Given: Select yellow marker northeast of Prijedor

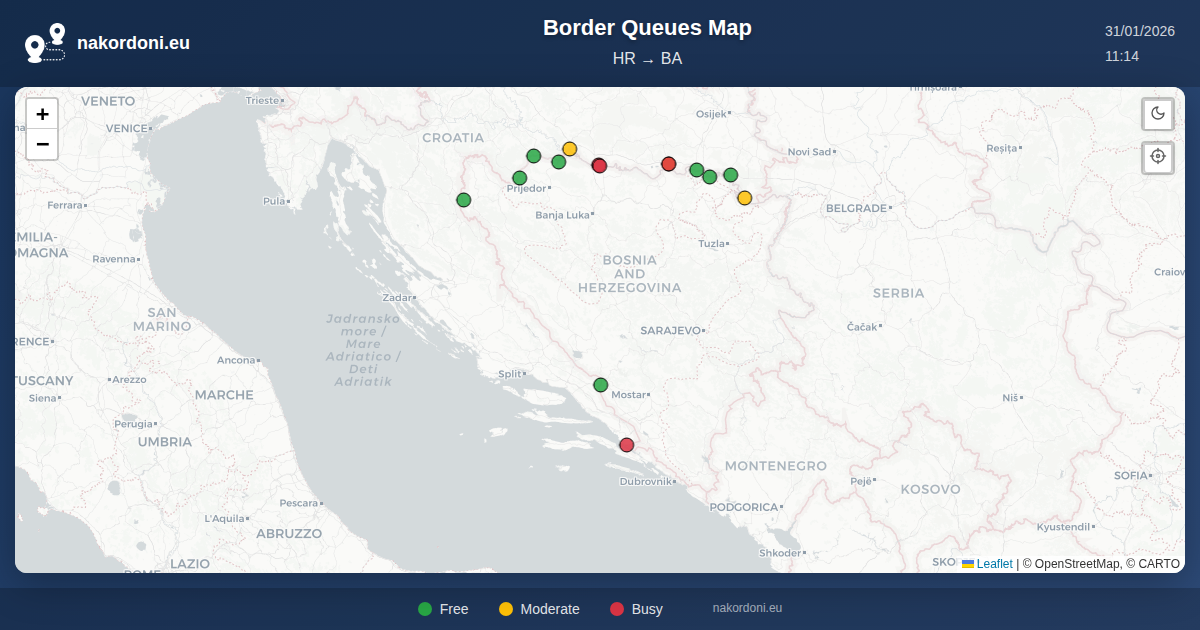Looking at the screenshot, I should (570, 149).
